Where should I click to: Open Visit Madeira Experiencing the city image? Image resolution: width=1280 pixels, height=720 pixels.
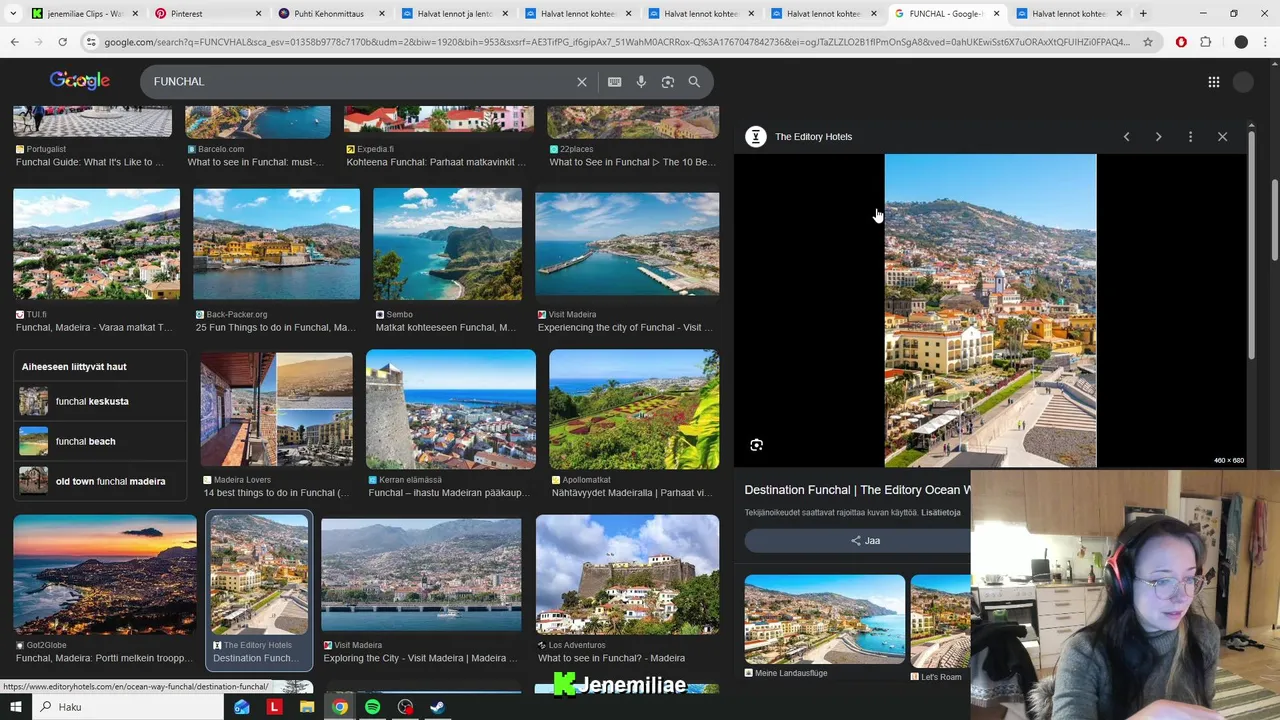[627, 244]
